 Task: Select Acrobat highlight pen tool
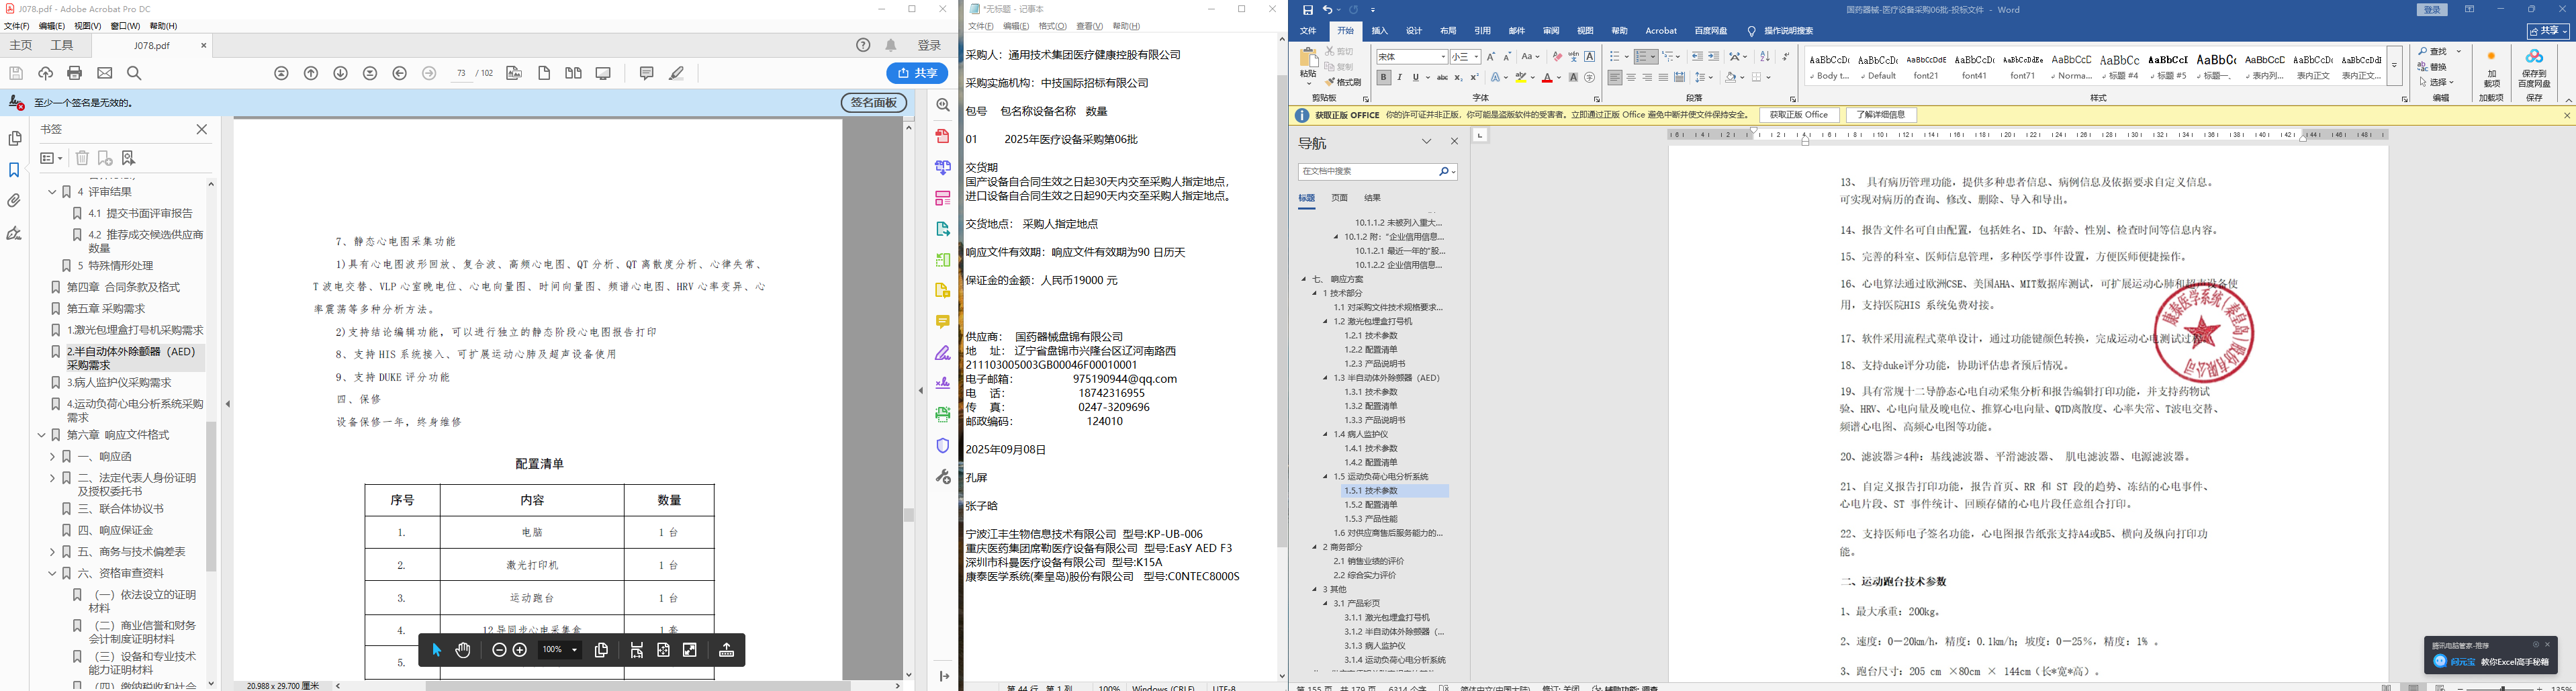pos(677,73)
